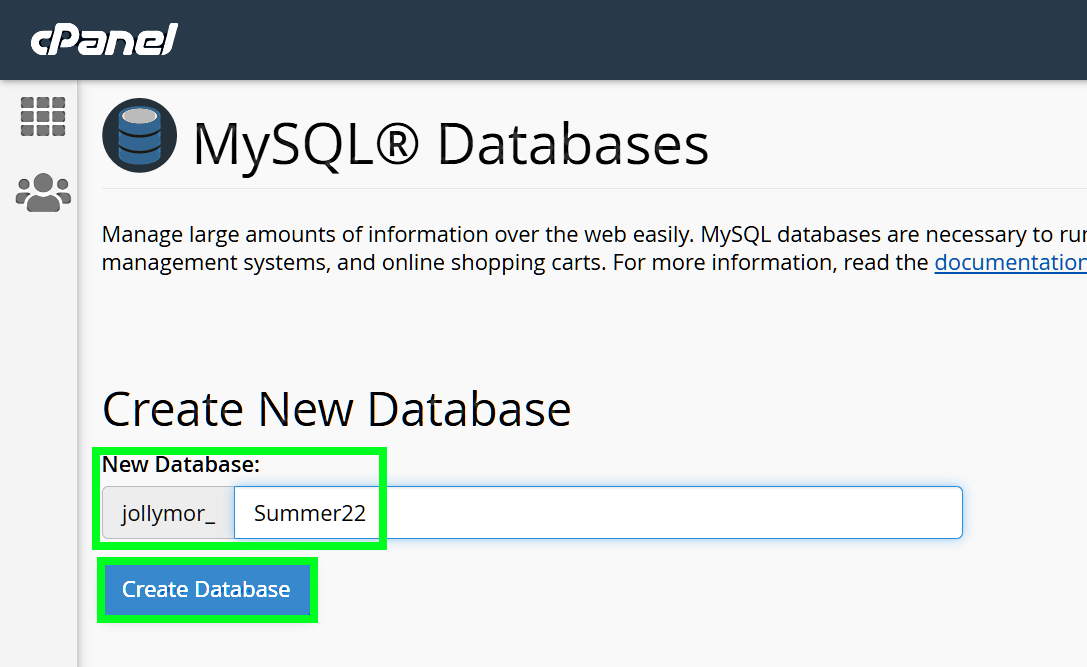Viewport: 1087px width, 667px height.
Task: Click the jollymor_ prefix box
Action: 168,514
